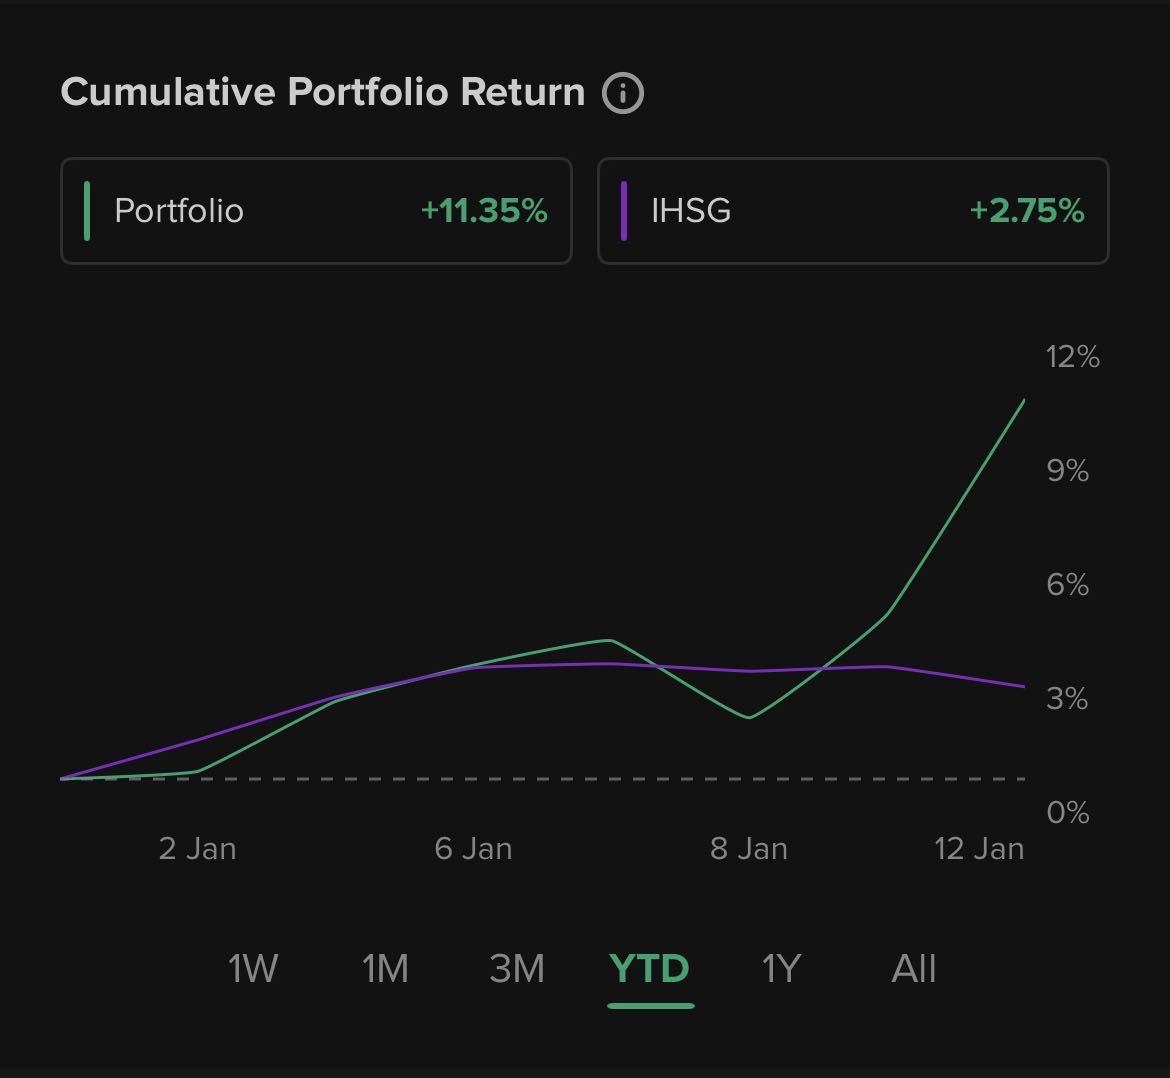Click the +2.75% IHSG return value
Screen dimensions: 1170x1078
coord(1027,211)
